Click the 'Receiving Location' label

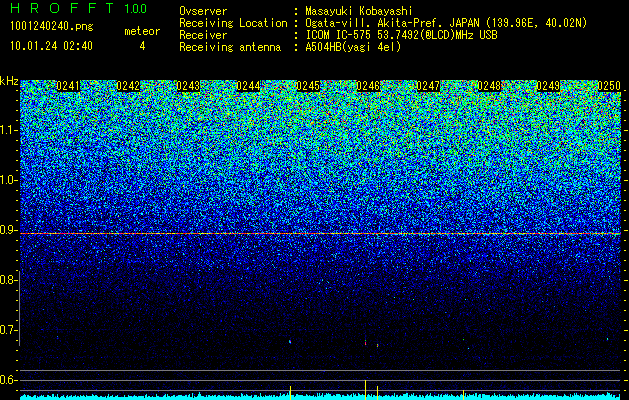(x=233, y=23)
